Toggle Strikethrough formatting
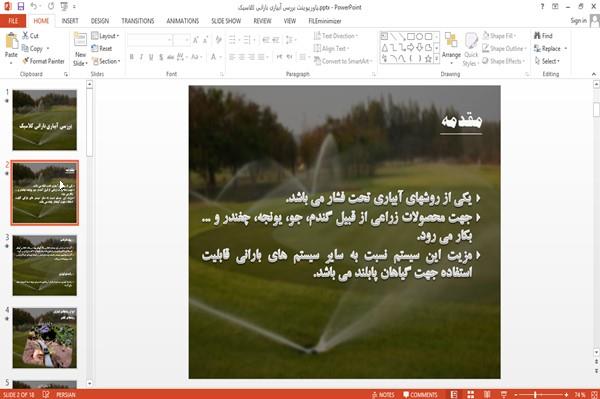 170,57
